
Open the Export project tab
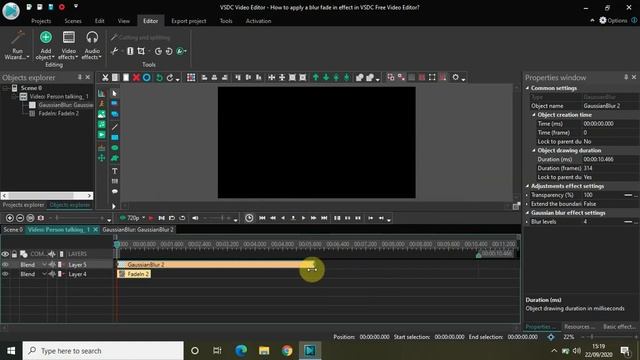click(189, 21)
